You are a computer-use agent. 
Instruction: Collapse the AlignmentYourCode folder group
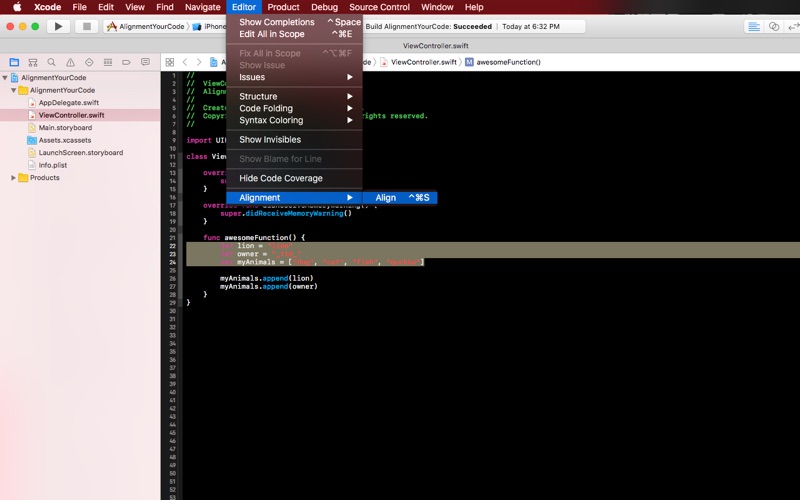pos(14,90)
